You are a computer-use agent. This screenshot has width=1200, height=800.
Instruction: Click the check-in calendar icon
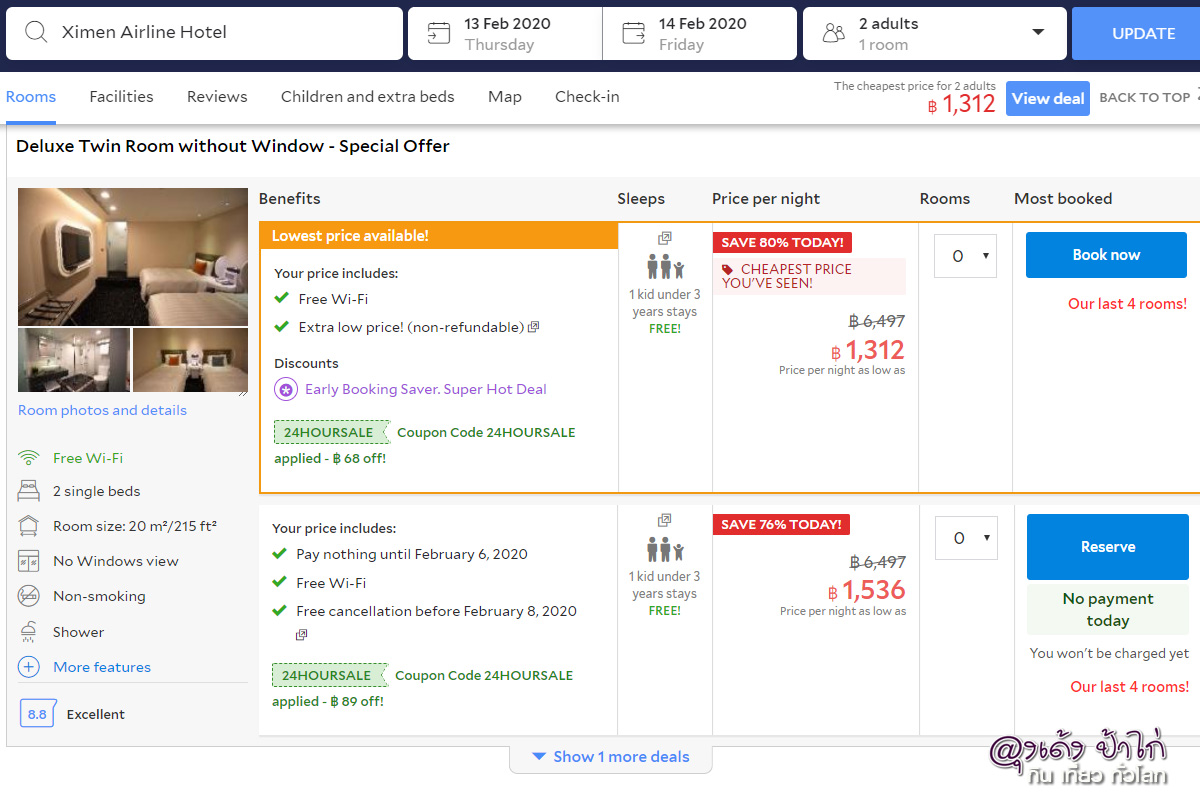tap(438, 33)
